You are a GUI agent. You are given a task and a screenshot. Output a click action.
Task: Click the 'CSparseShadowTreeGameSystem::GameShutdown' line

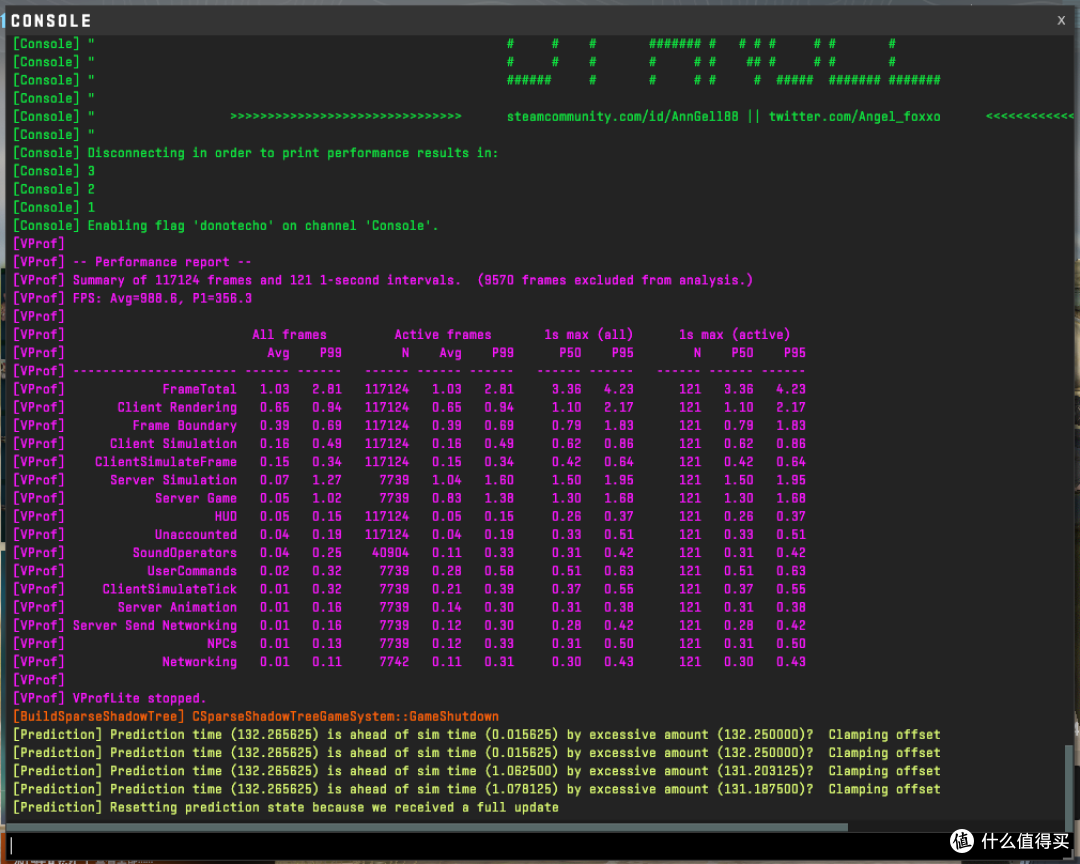click(x=256, y=717)
